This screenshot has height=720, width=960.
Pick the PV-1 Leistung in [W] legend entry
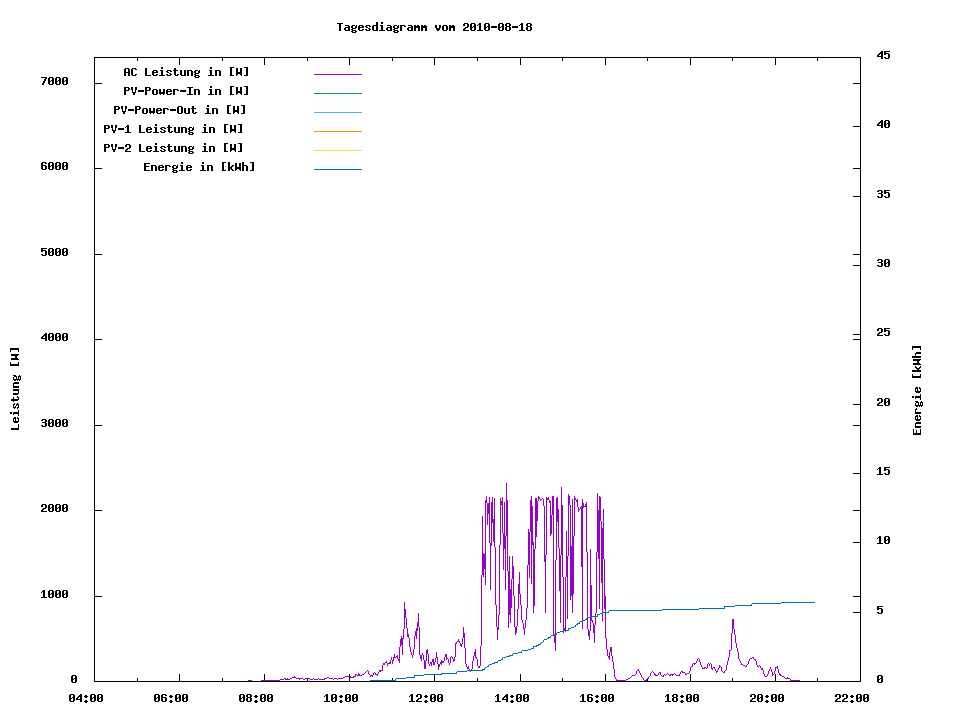coord(173,129)
